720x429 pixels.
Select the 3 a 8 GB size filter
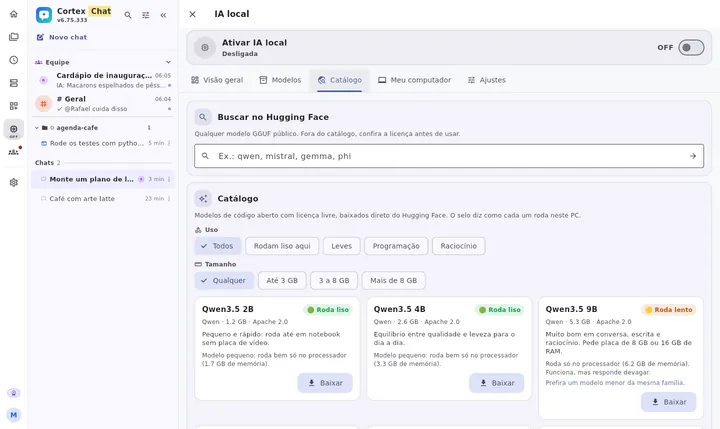coord(334,280)
